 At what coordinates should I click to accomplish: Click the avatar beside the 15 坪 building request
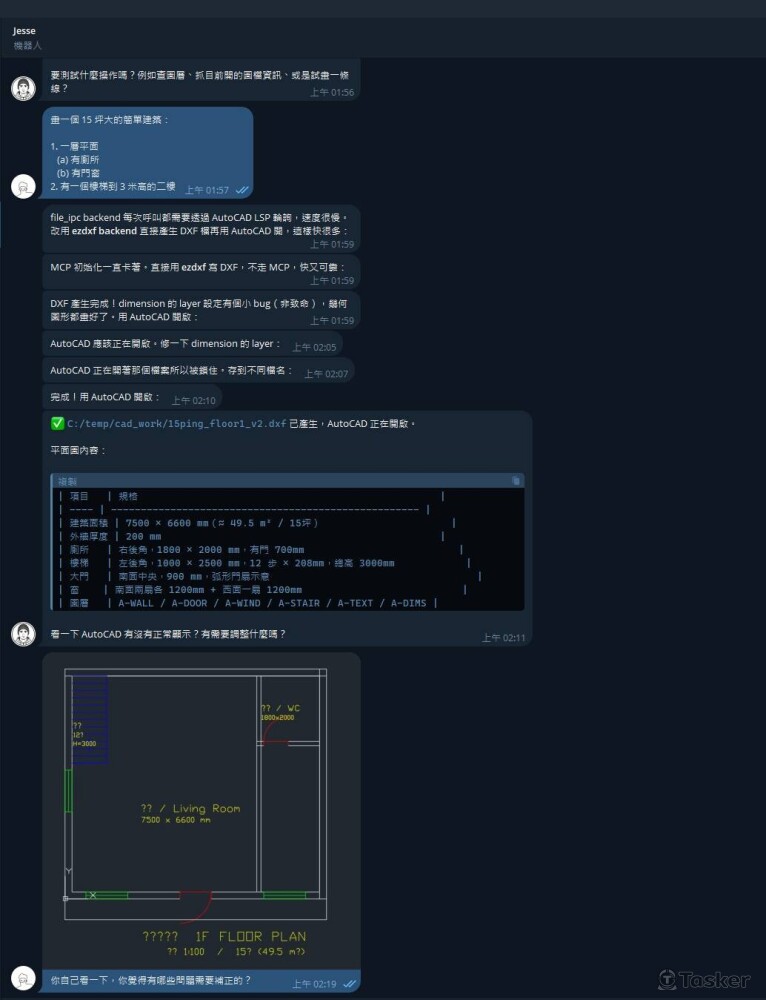tap(23, 186)
